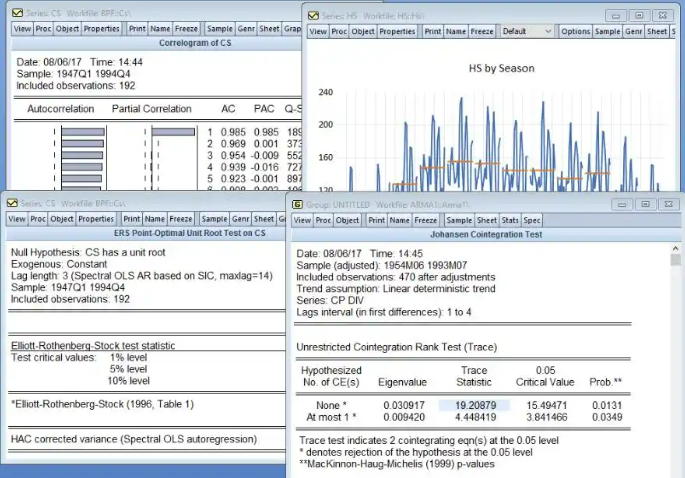685x478 pixels.
Task: Click Sample in the Correlogram of CS window
Action: click(x=220, y=29)
